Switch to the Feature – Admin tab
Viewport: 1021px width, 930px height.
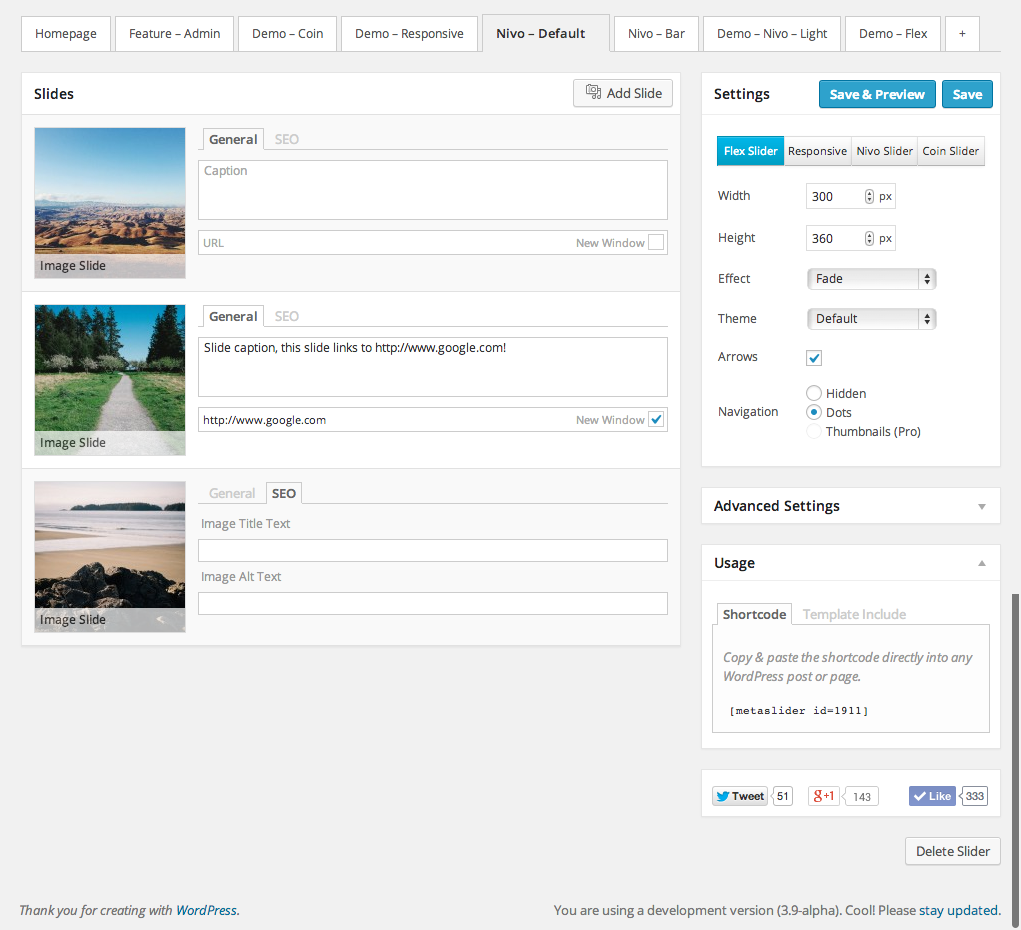tap(175, 33)
